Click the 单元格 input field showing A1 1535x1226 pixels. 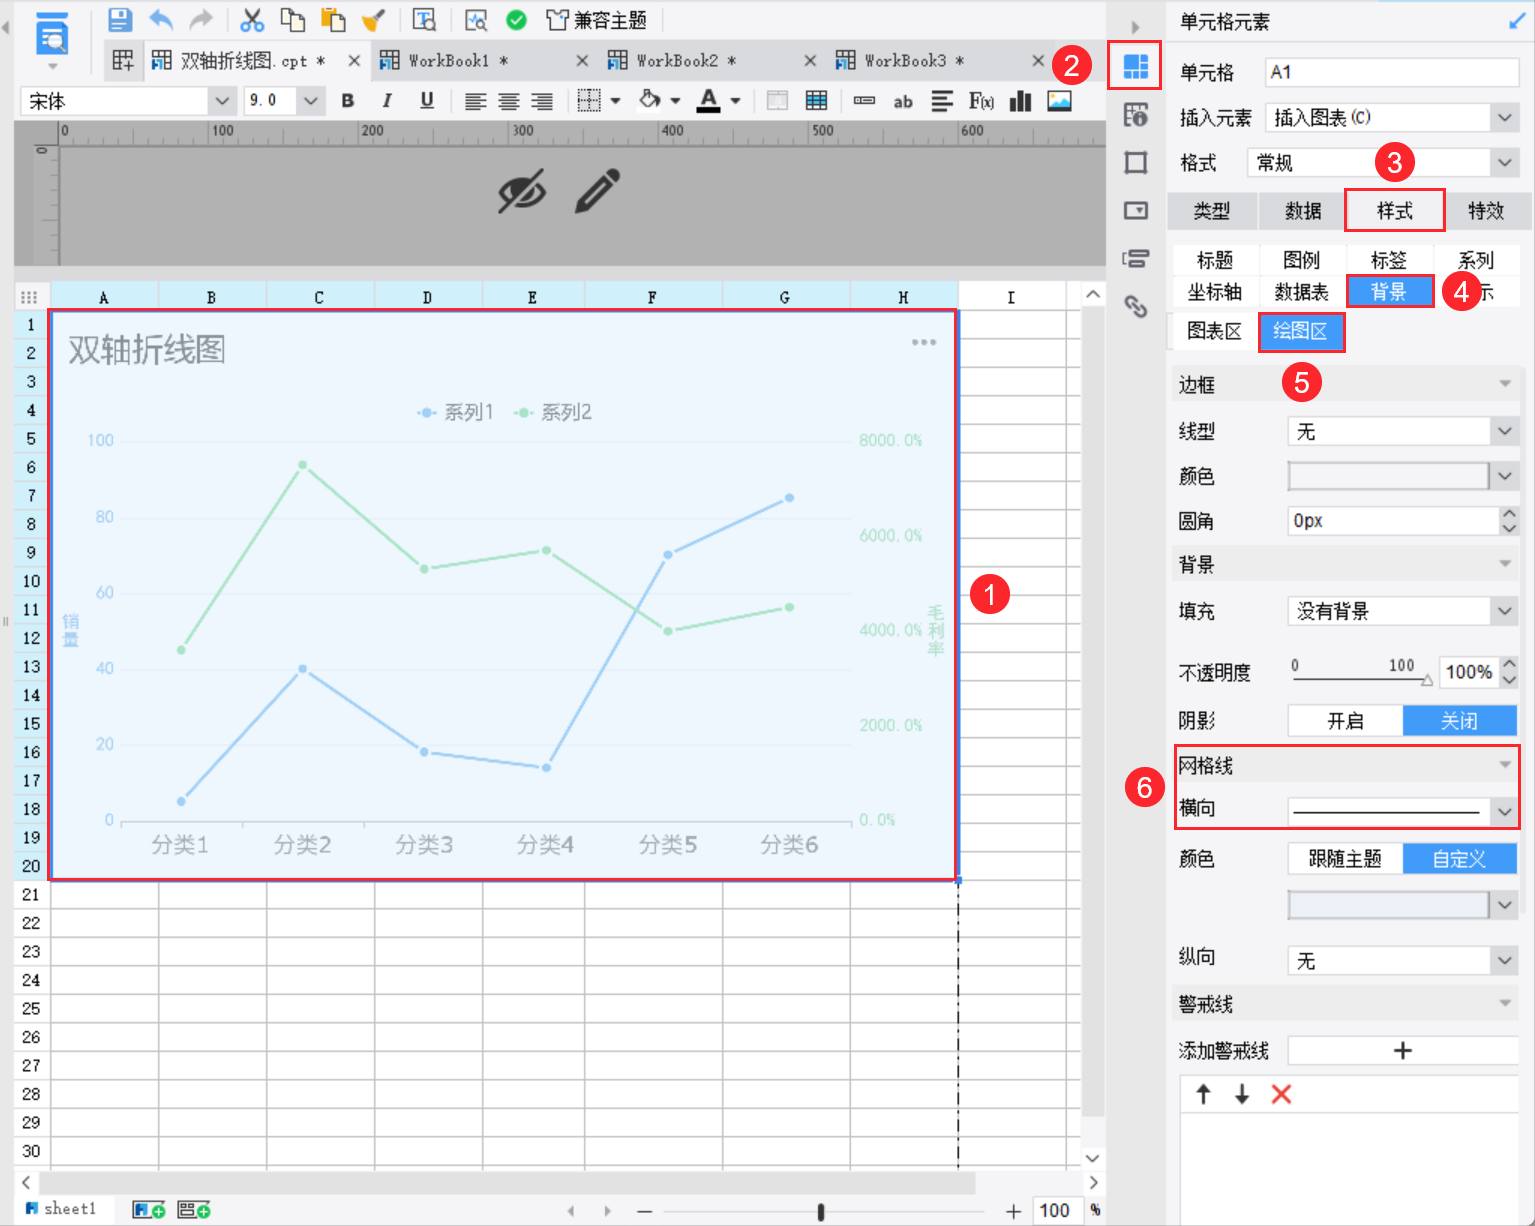pos(1392,73)
